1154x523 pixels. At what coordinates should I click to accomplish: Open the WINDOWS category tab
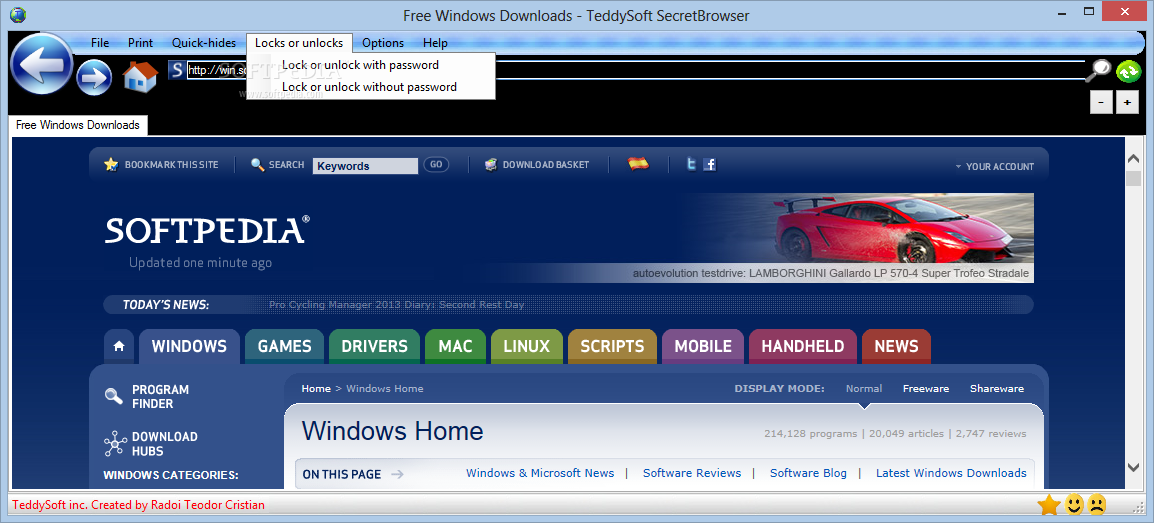click(189, 346)
